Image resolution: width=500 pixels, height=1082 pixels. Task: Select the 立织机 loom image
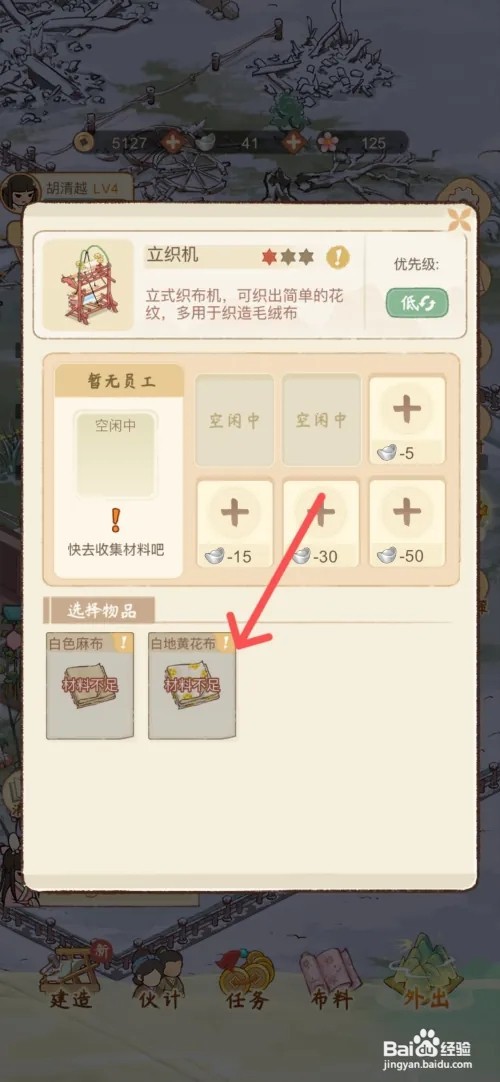pyautogui.click(x=88, y=285)
